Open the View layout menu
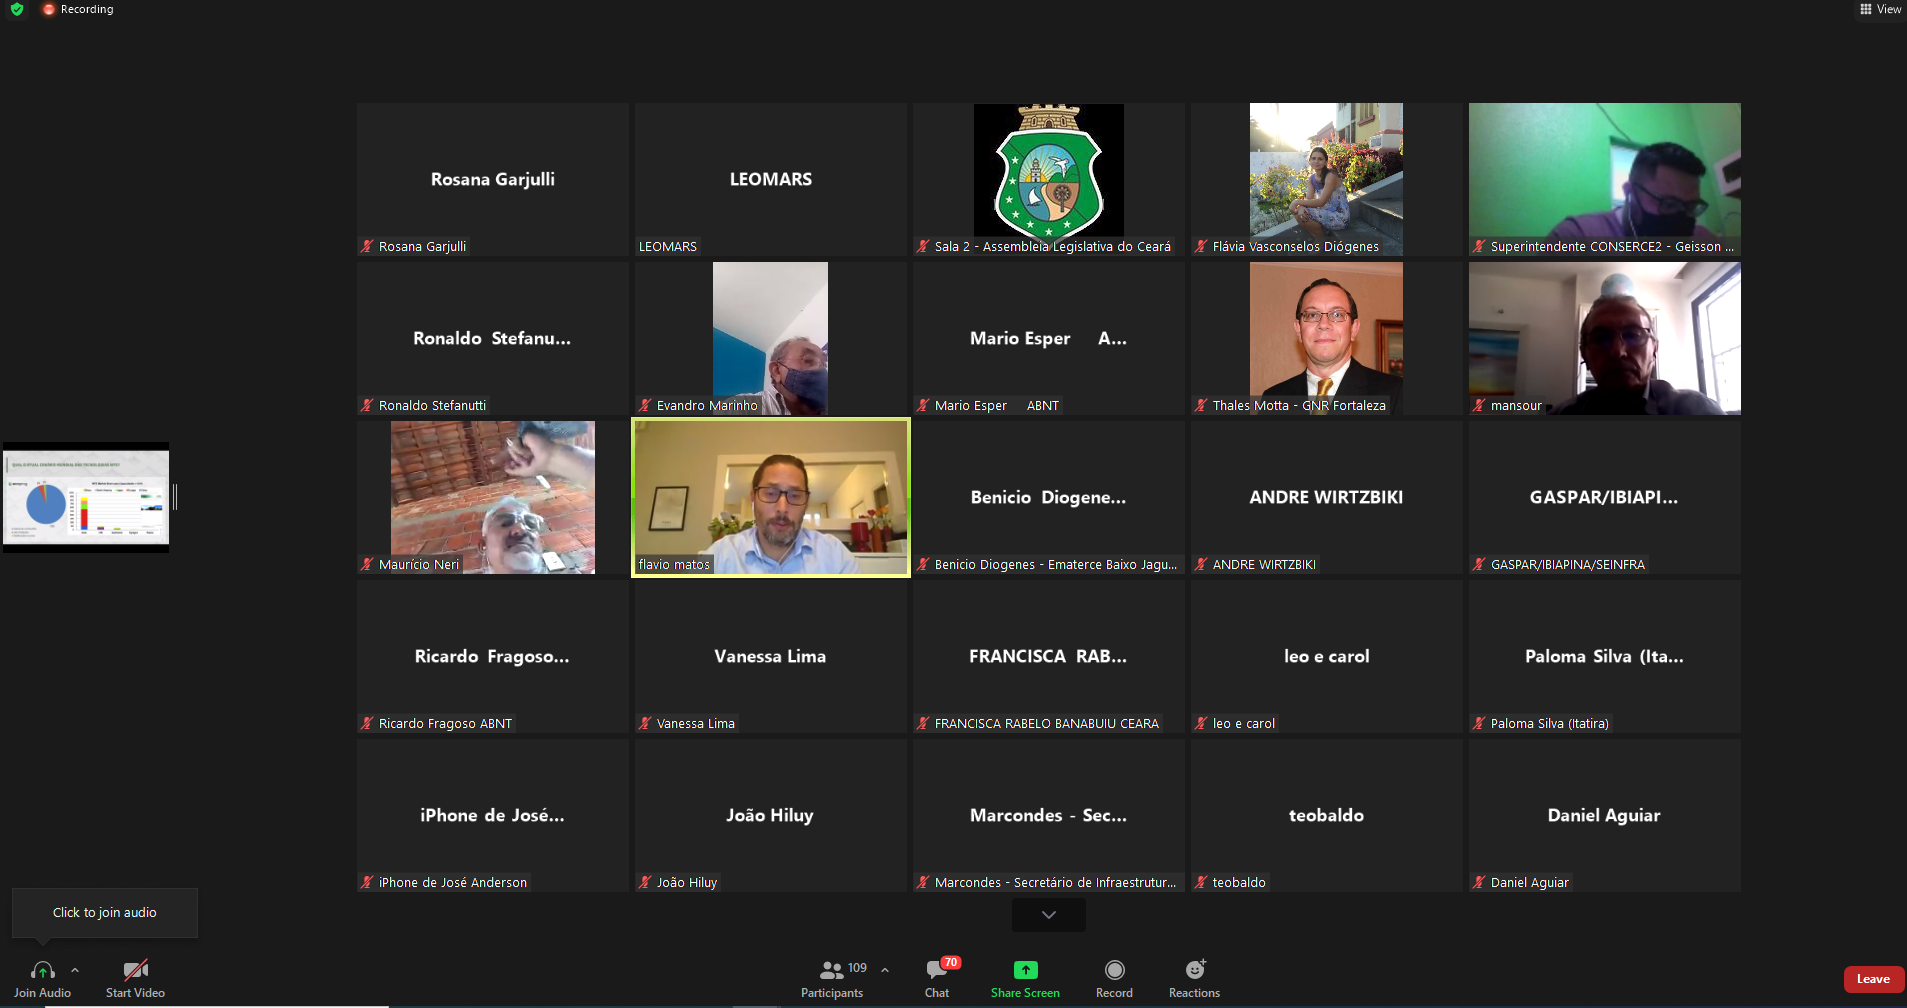The height and width of the screenshot is (1008, 1907). click(x=1880, y=9)
